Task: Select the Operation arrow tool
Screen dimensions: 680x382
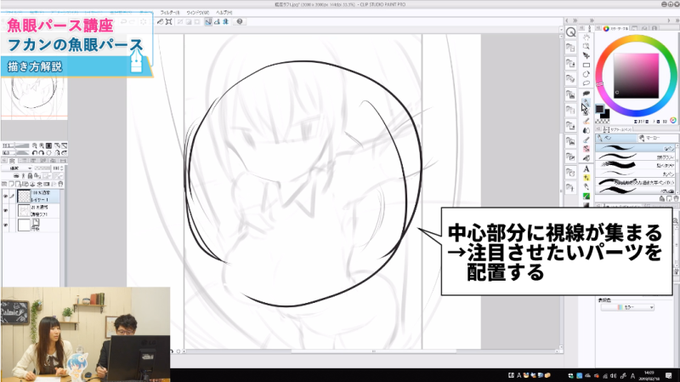Action: [x=586, y=56]
